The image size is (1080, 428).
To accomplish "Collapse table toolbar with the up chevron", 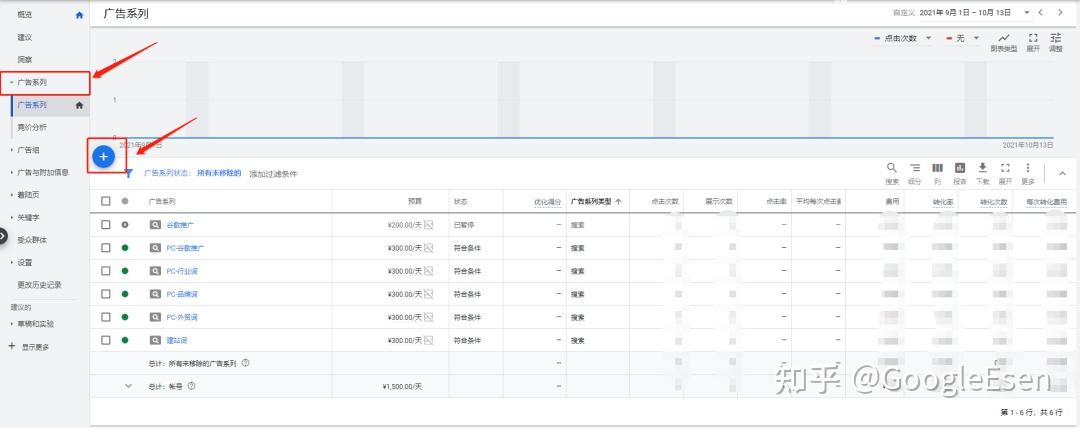I will (x=1061, y=173).
